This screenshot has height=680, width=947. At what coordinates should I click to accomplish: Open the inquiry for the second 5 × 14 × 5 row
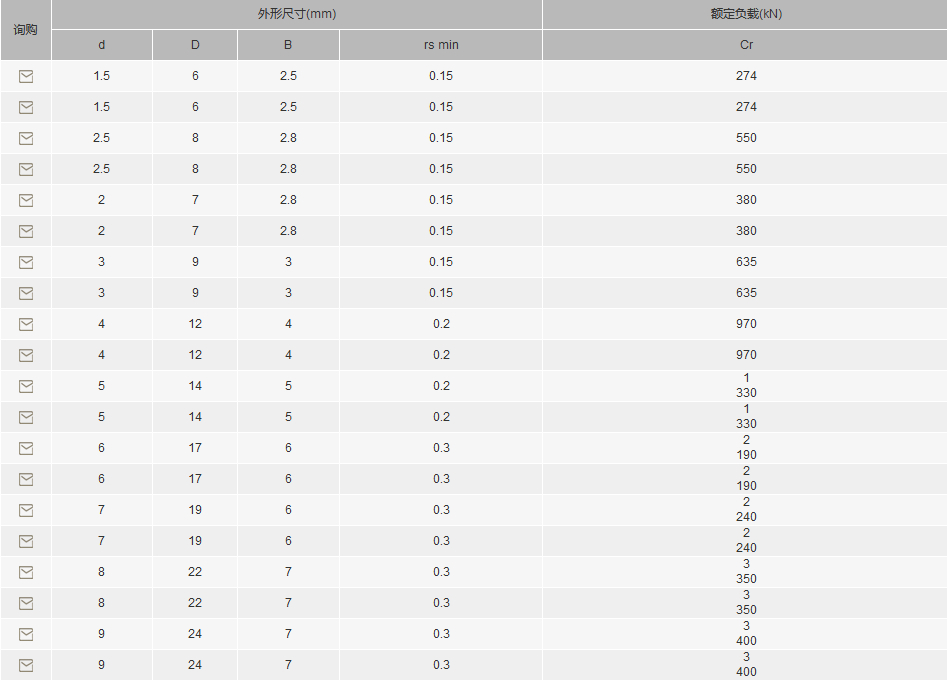pos(26,417)
